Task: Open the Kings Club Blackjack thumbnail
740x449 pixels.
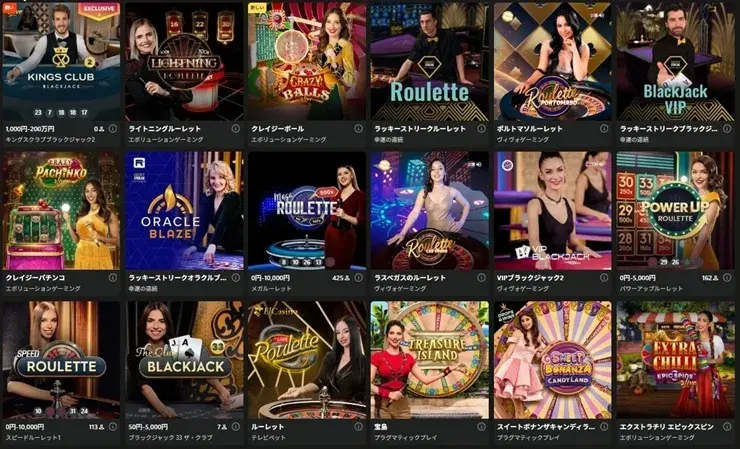Action: click(x=61, y=61)
